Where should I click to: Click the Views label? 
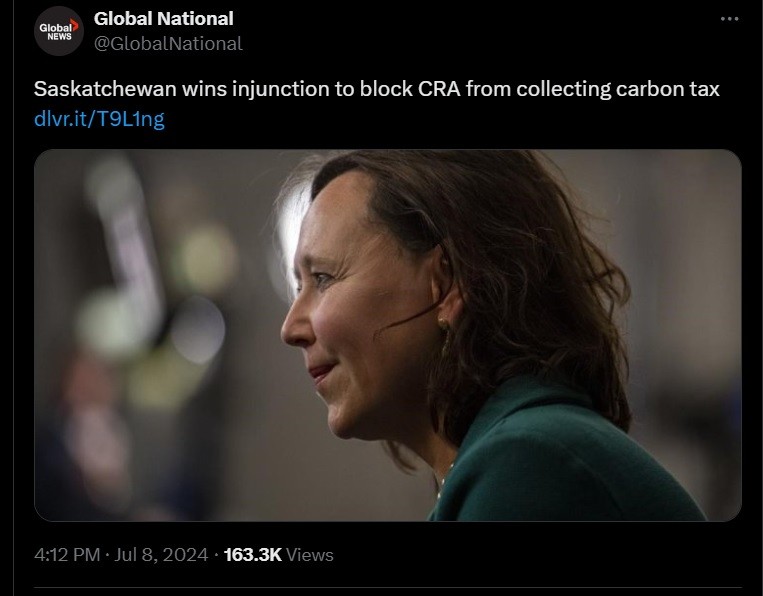point(310,554)
